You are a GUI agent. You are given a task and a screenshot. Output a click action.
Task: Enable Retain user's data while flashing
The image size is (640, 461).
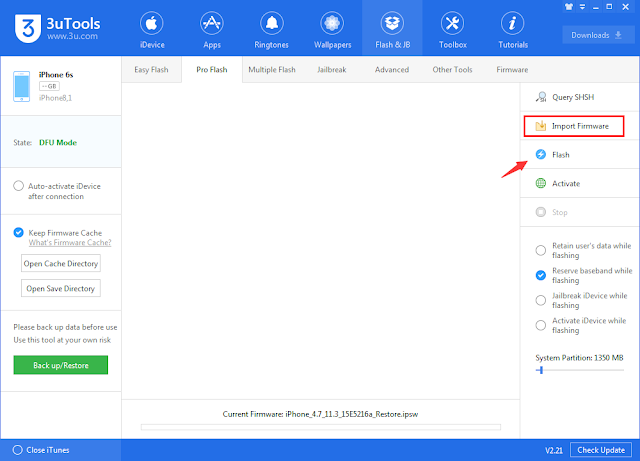pos(541,250)
